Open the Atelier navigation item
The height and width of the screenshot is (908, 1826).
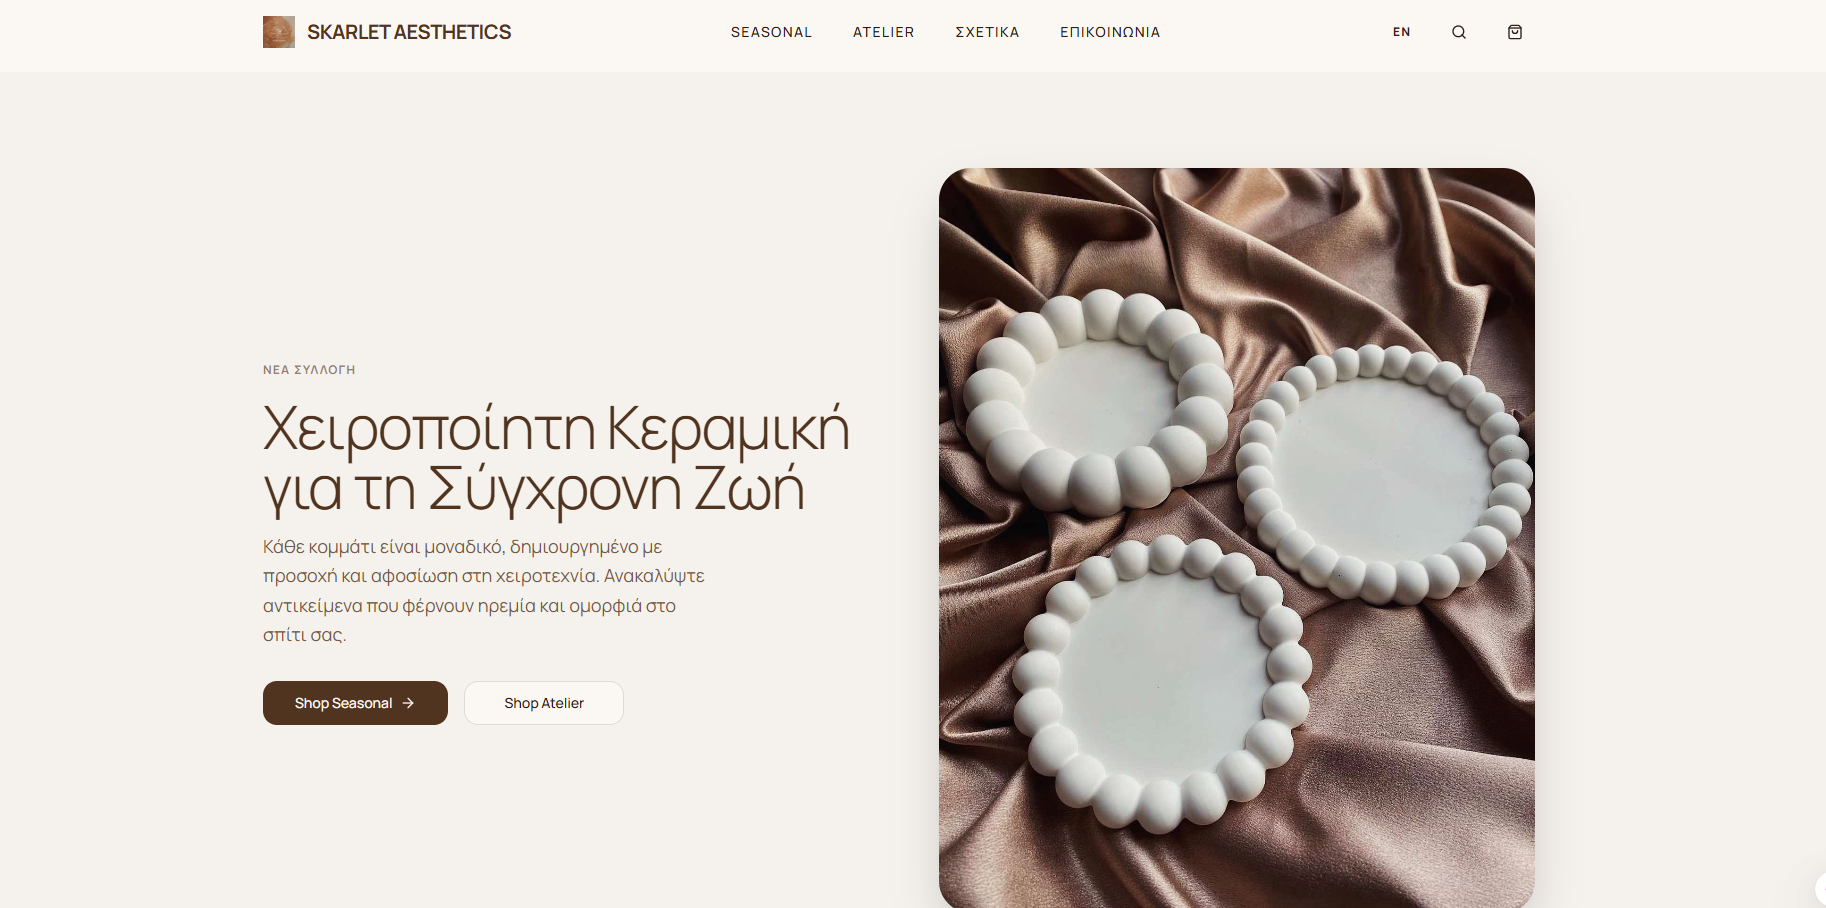pyautogui.click(x=883, y=32)
